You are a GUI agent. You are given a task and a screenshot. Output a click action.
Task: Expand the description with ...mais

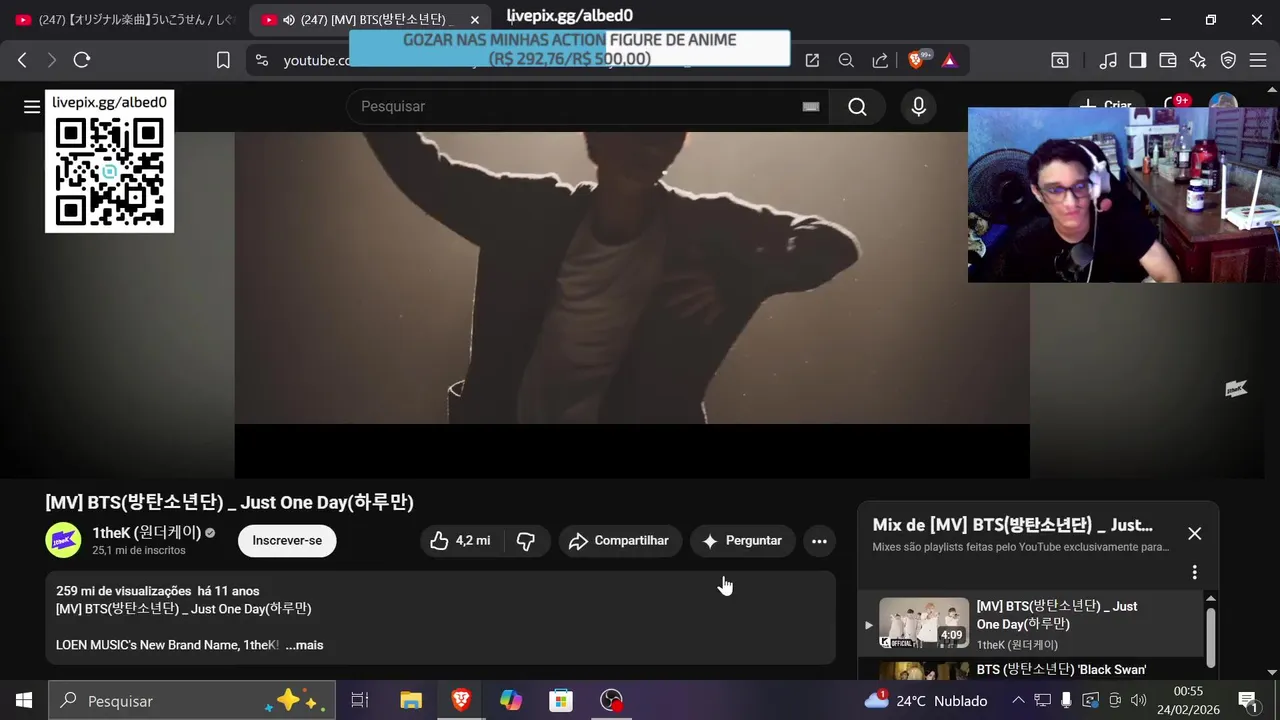click(304, 645)
